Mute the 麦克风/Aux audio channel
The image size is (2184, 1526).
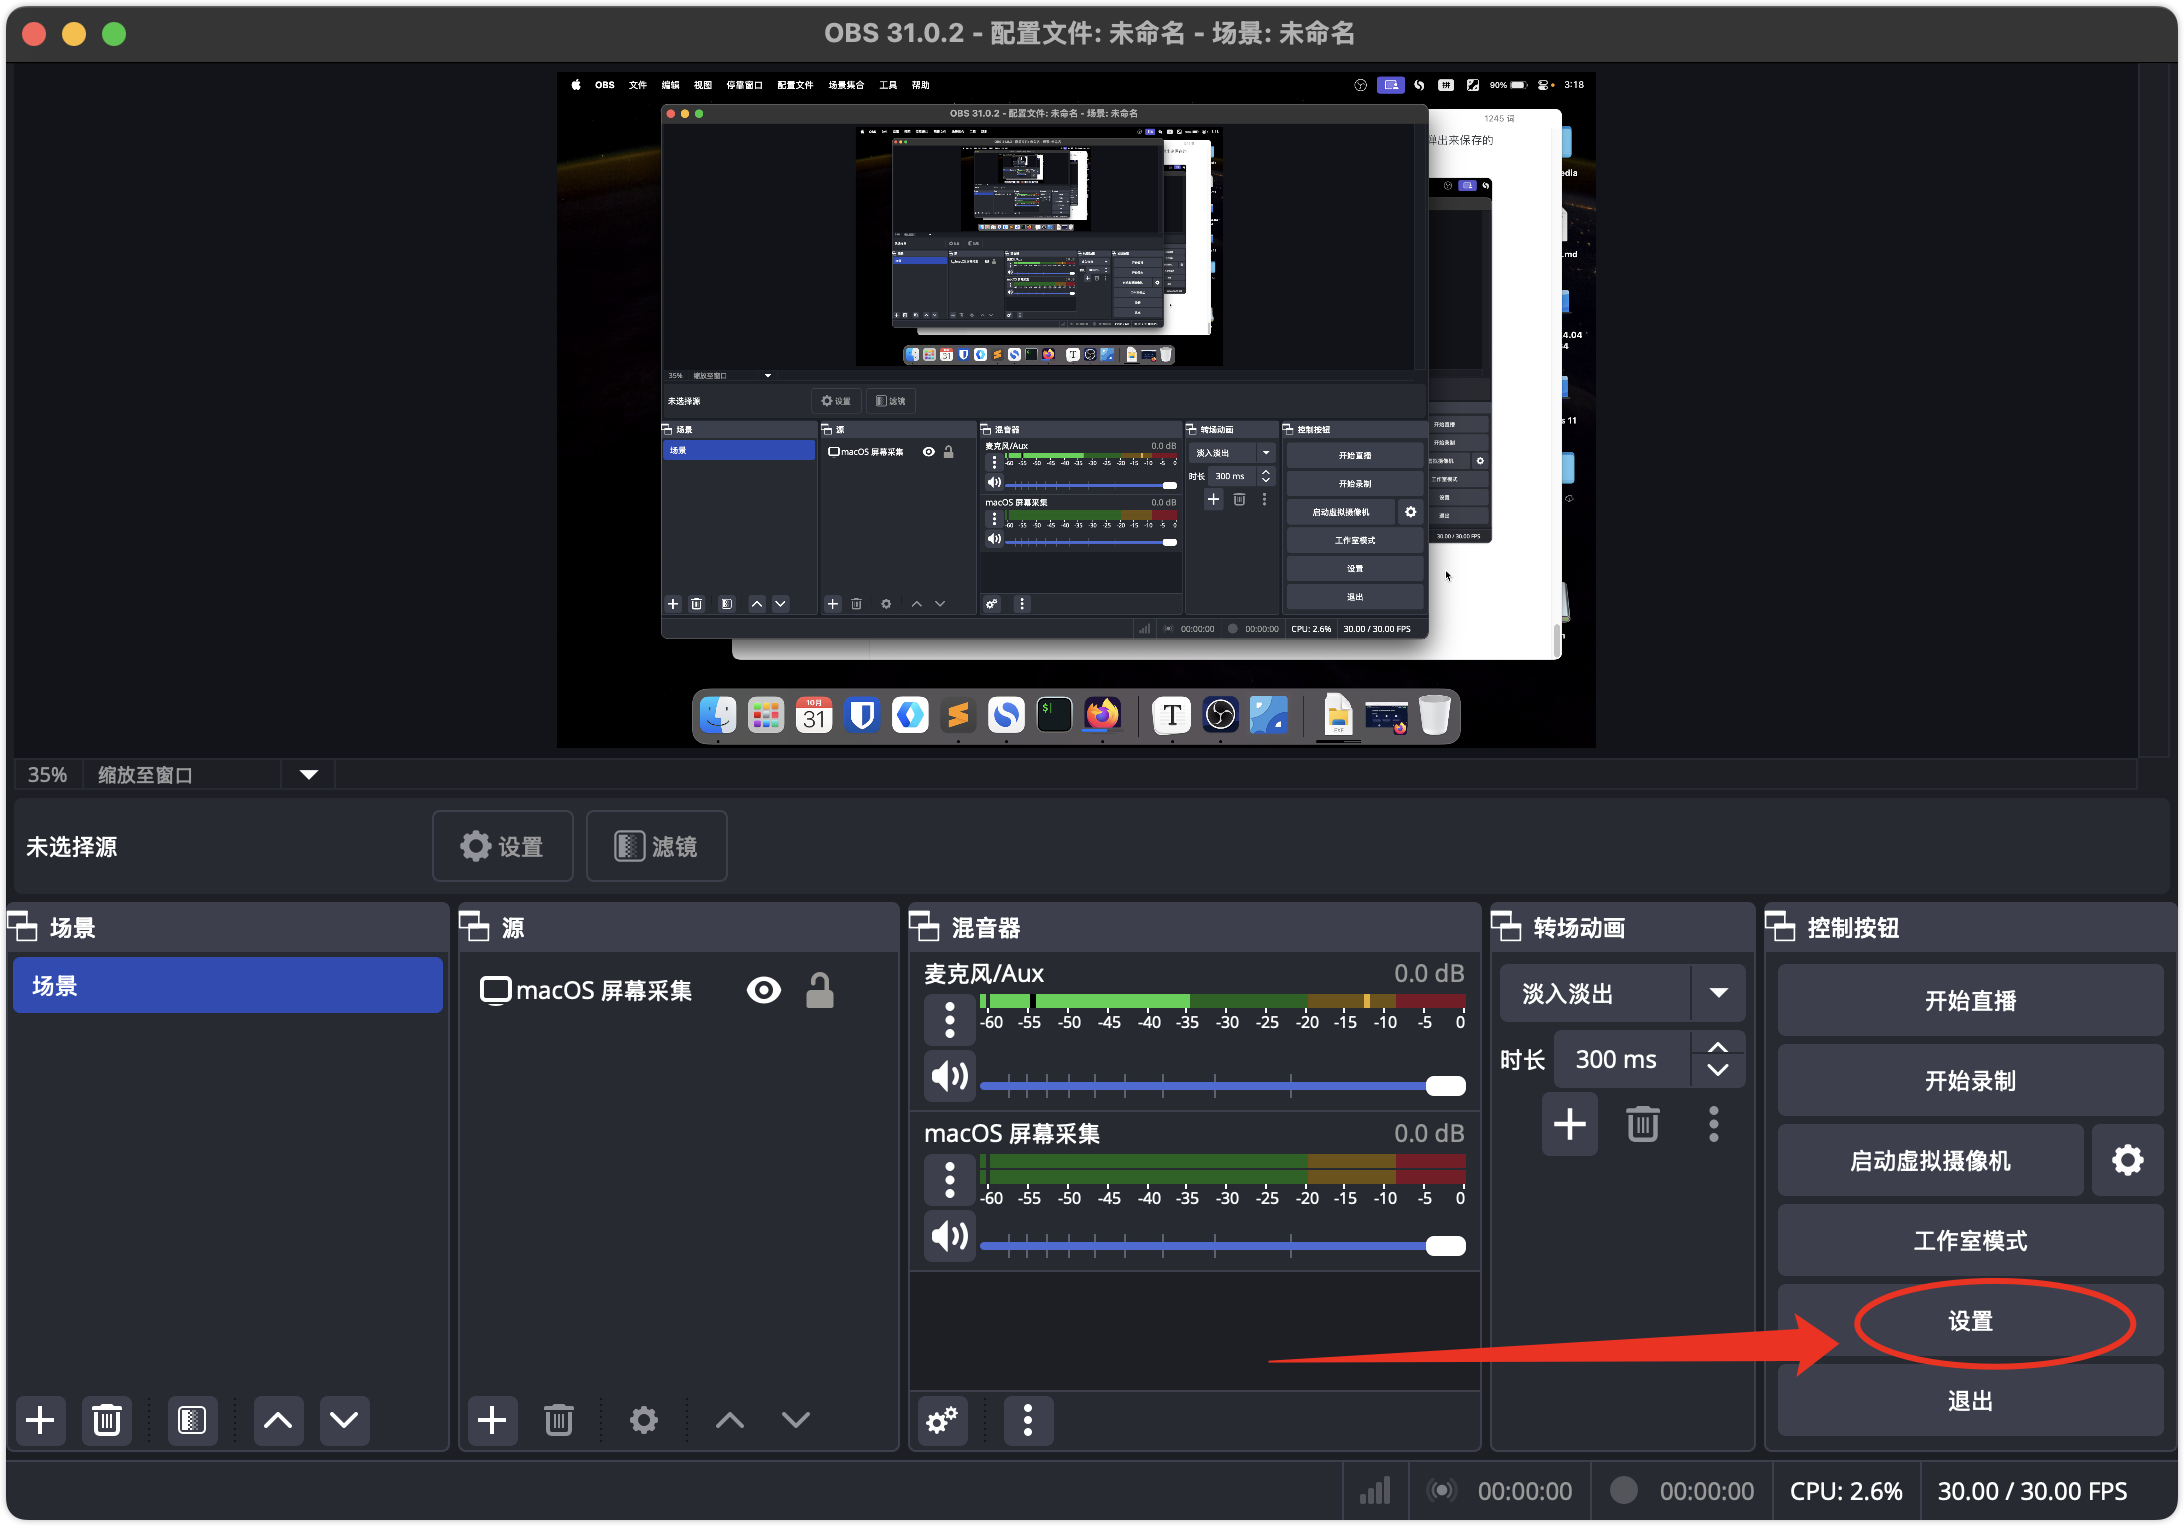coord(950,1076)
